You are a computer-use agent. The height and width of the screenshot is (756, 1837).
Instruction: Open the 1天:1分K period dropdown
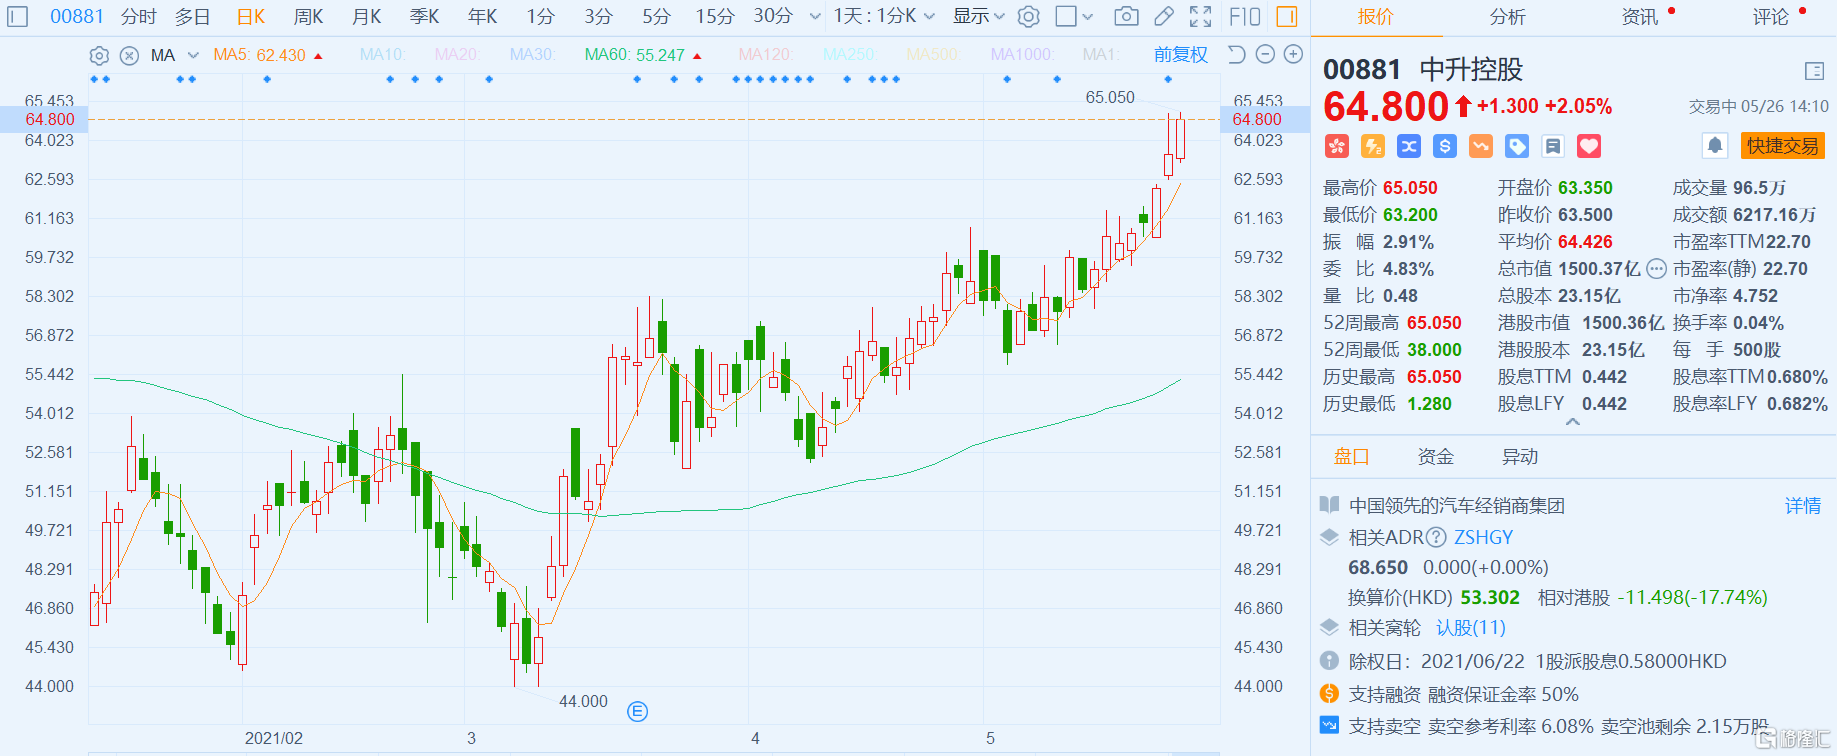pyautogui.click(x=885, y=16)
